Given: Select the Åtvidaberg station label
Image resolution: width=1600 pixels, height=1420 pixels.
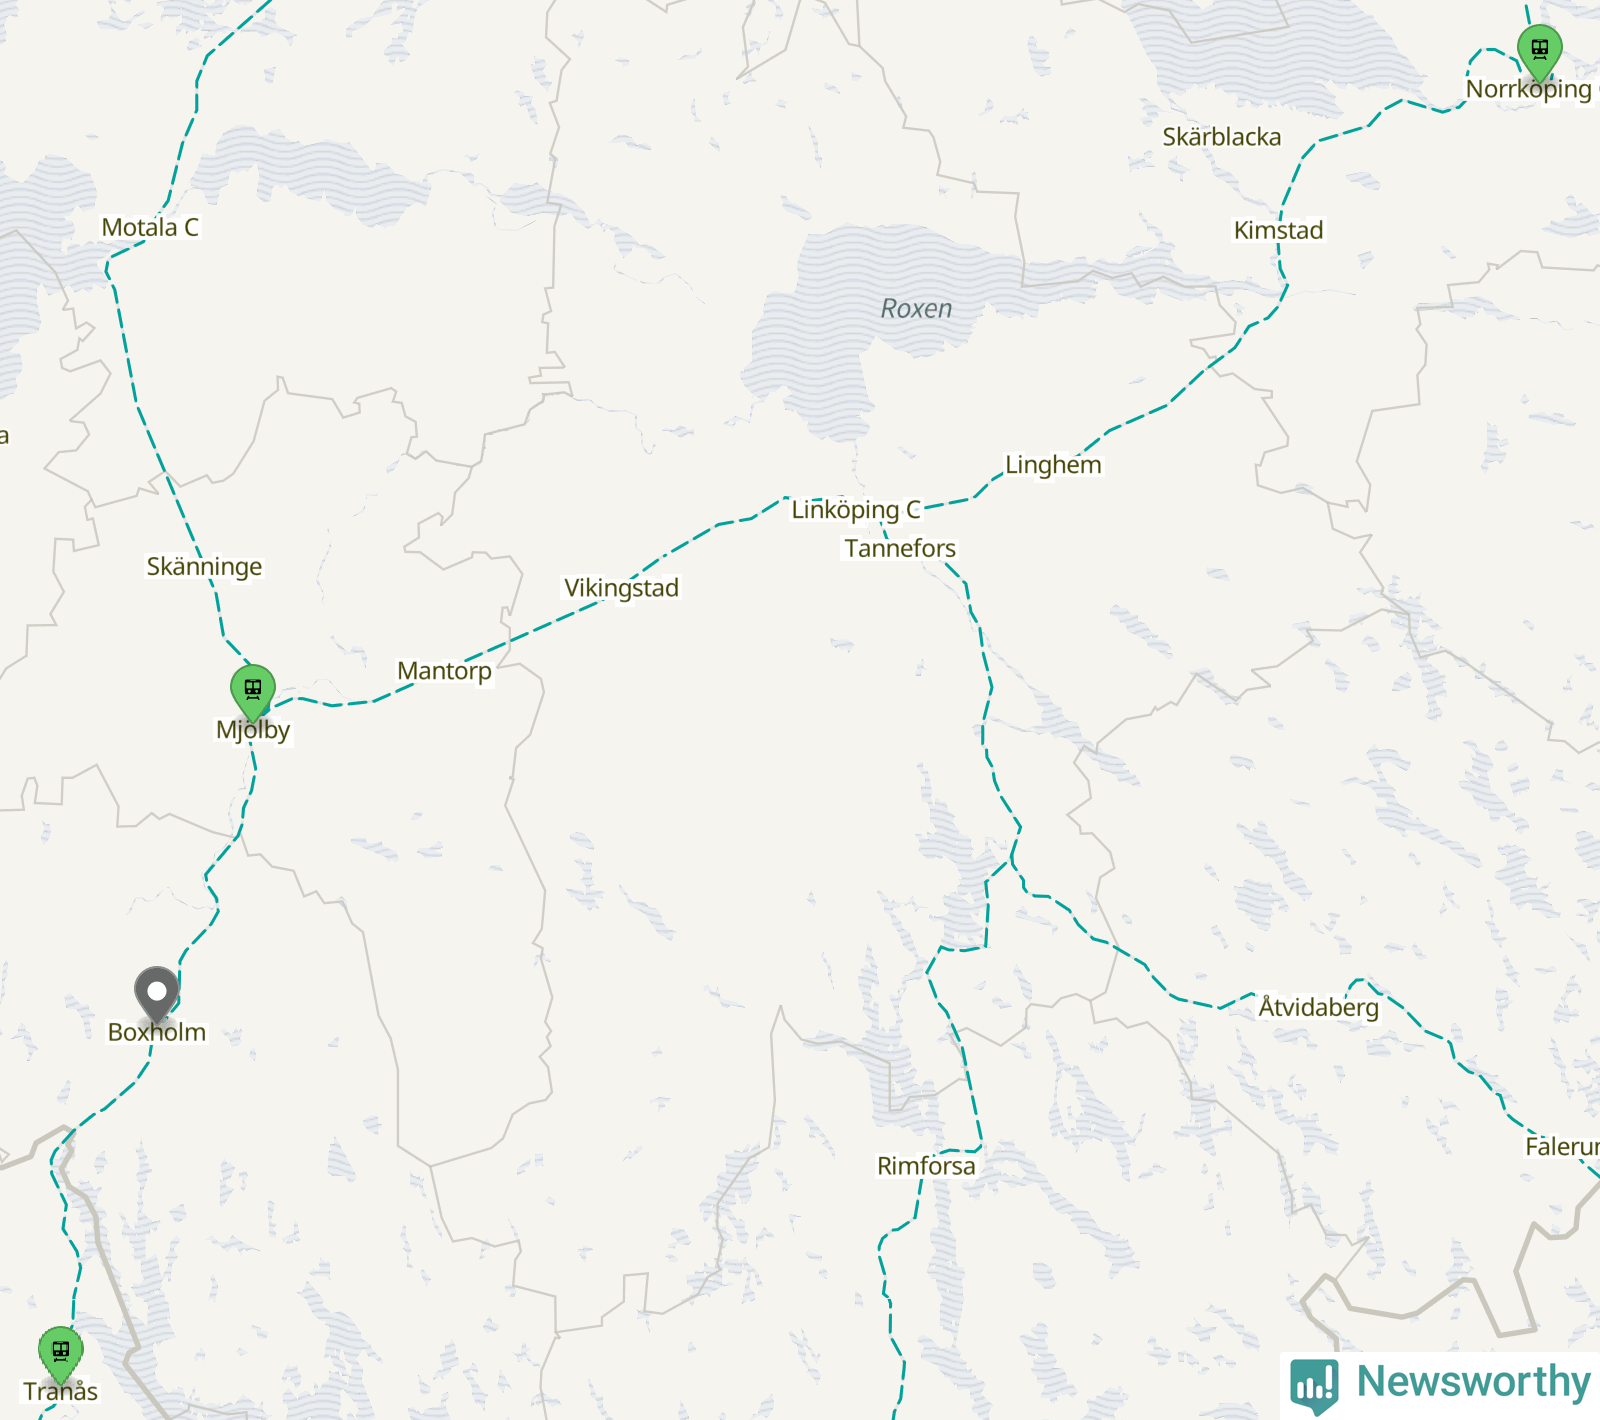Looking at the screenshot, I should pyautogui.click(x=1318, y=1007).
